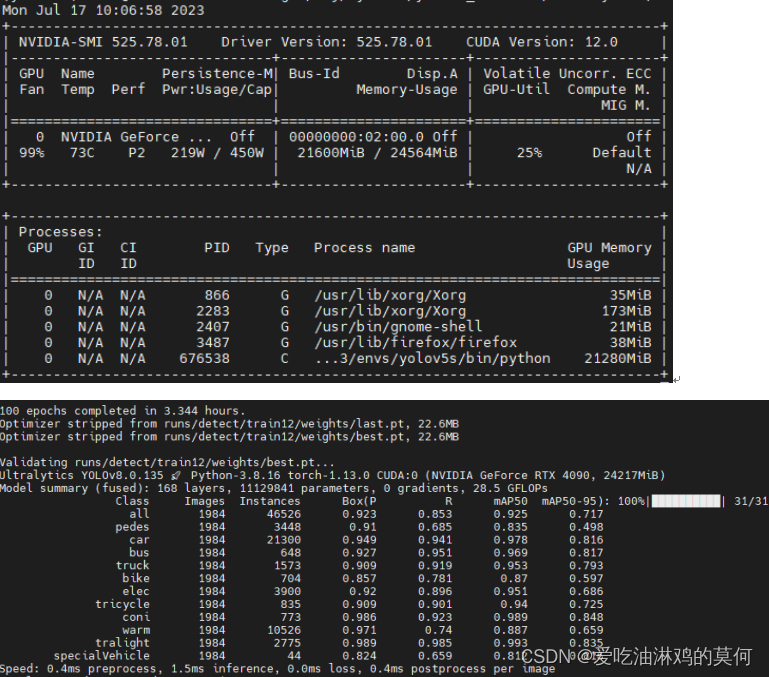The height and width of the screenshot is (677, 769).
Task: Click the mAP50 column header
Action: (511, 501)
